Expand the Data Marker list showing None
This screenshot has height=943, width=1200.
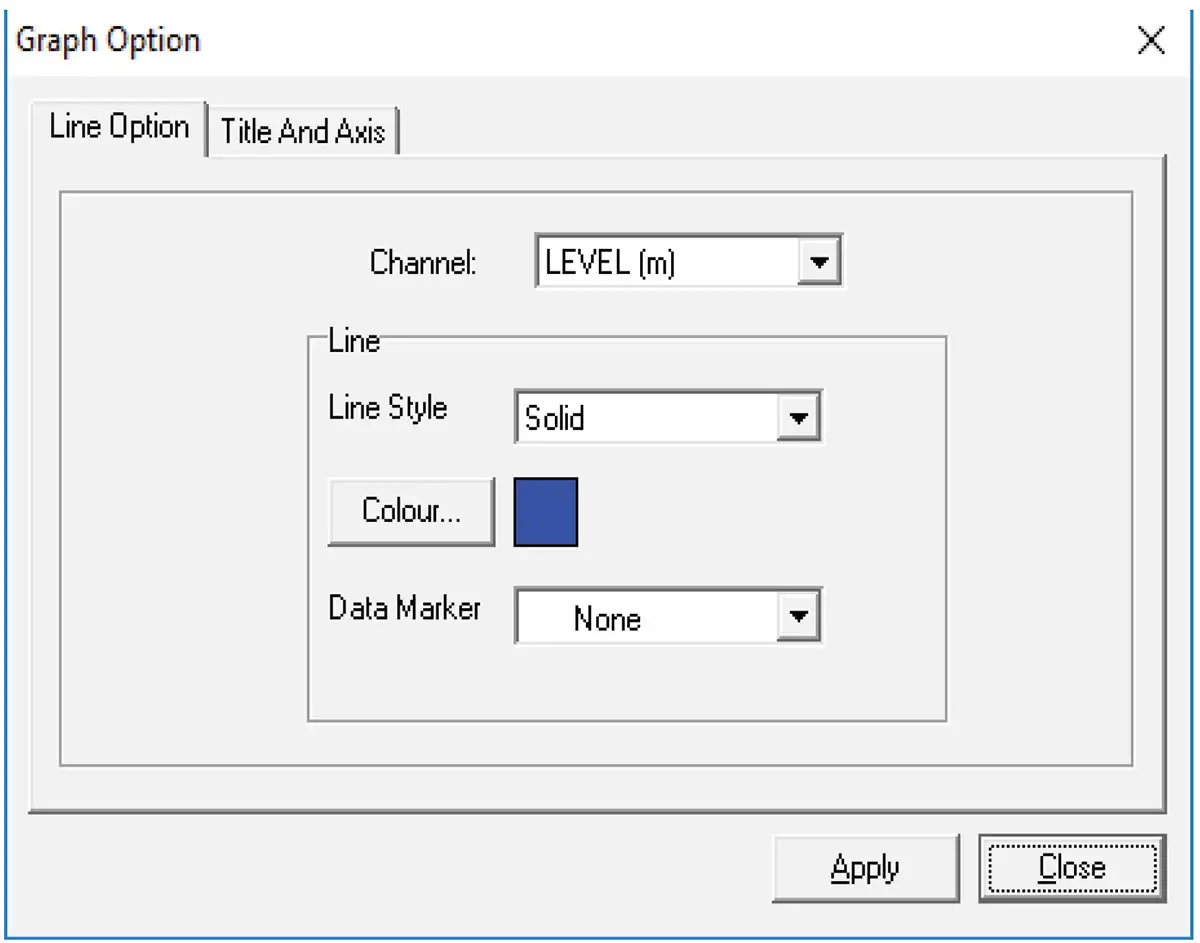pos(797,616)
